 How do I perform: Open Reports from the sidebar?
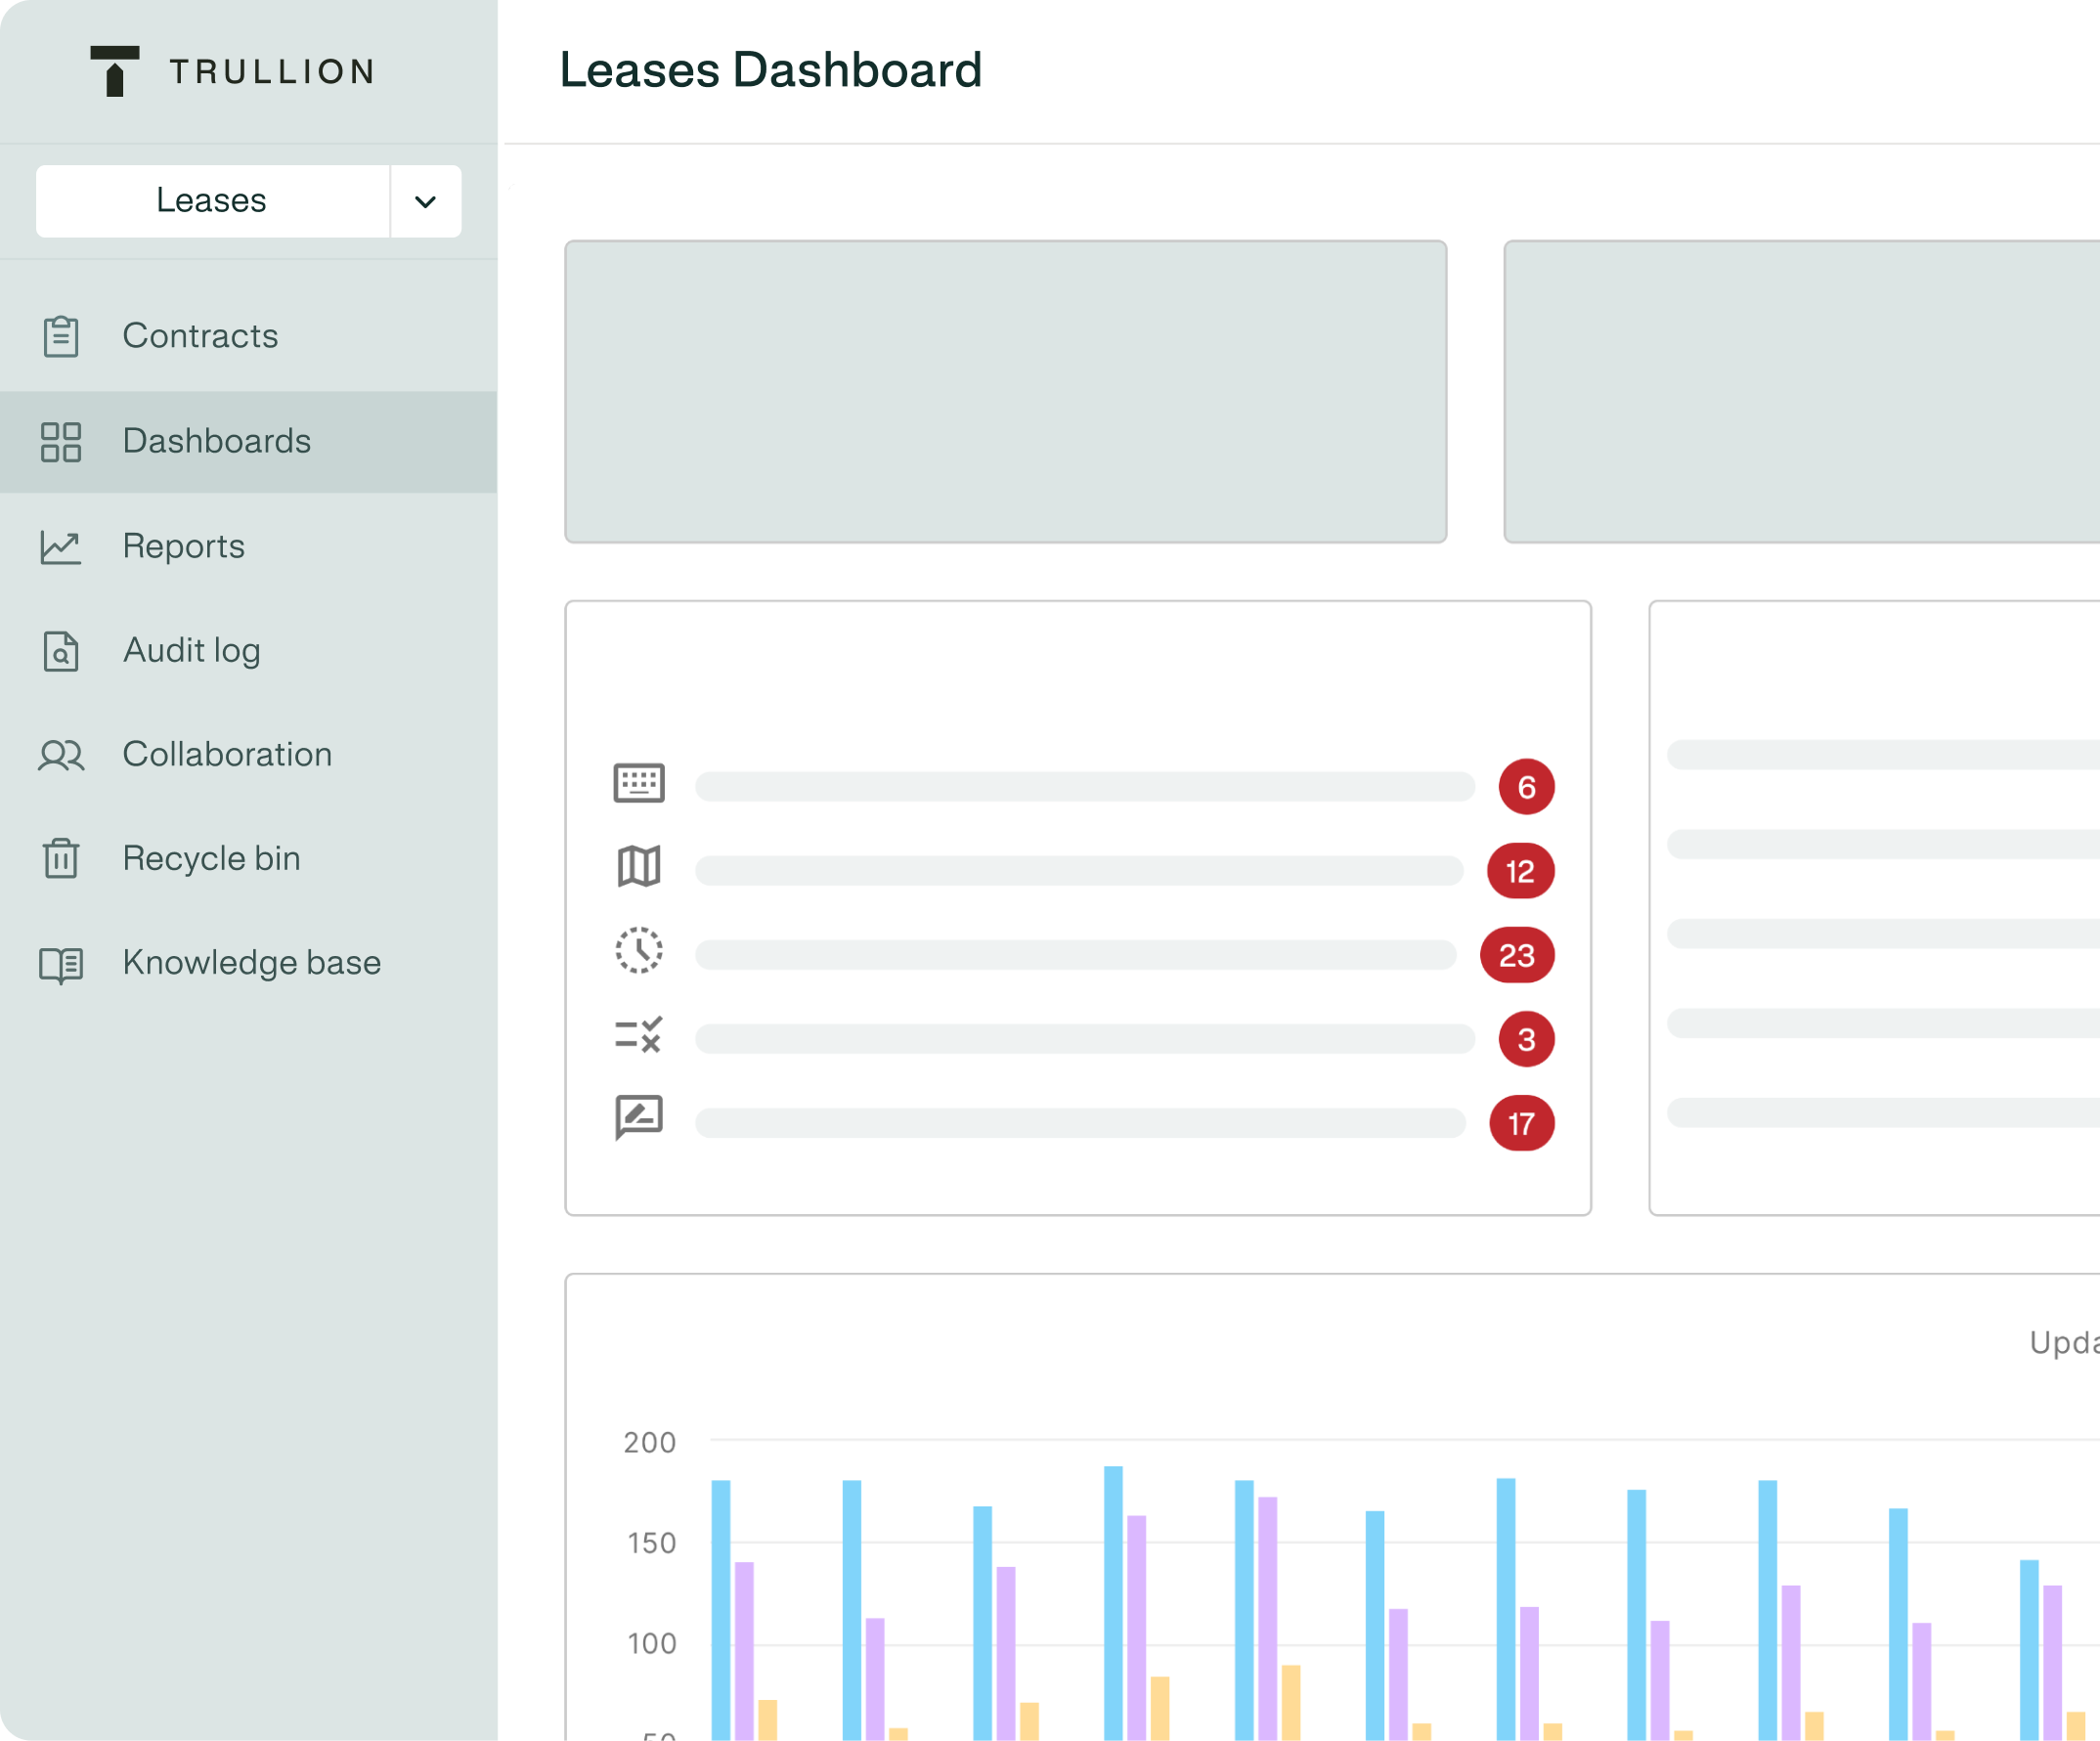(248, 547)
